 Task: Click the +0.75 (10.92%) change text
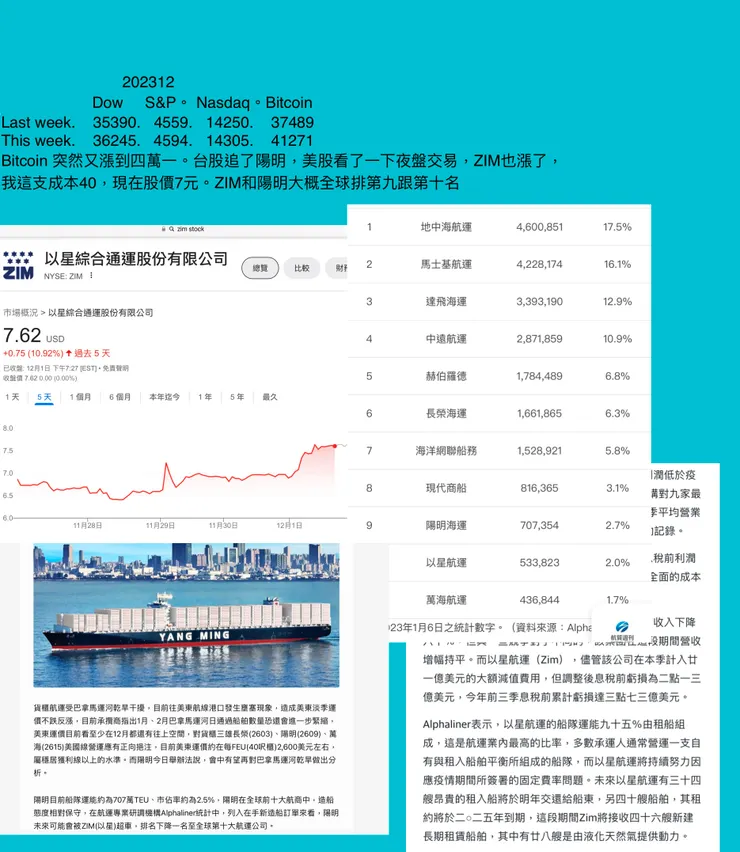point(33,353)
